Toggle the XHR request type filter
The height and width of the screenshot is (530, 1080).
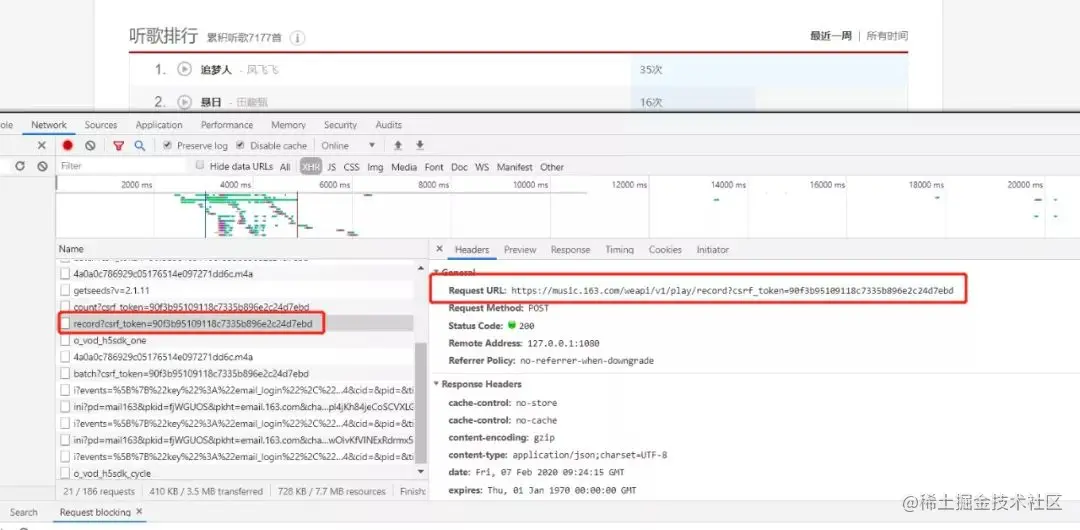pos(311,167)
